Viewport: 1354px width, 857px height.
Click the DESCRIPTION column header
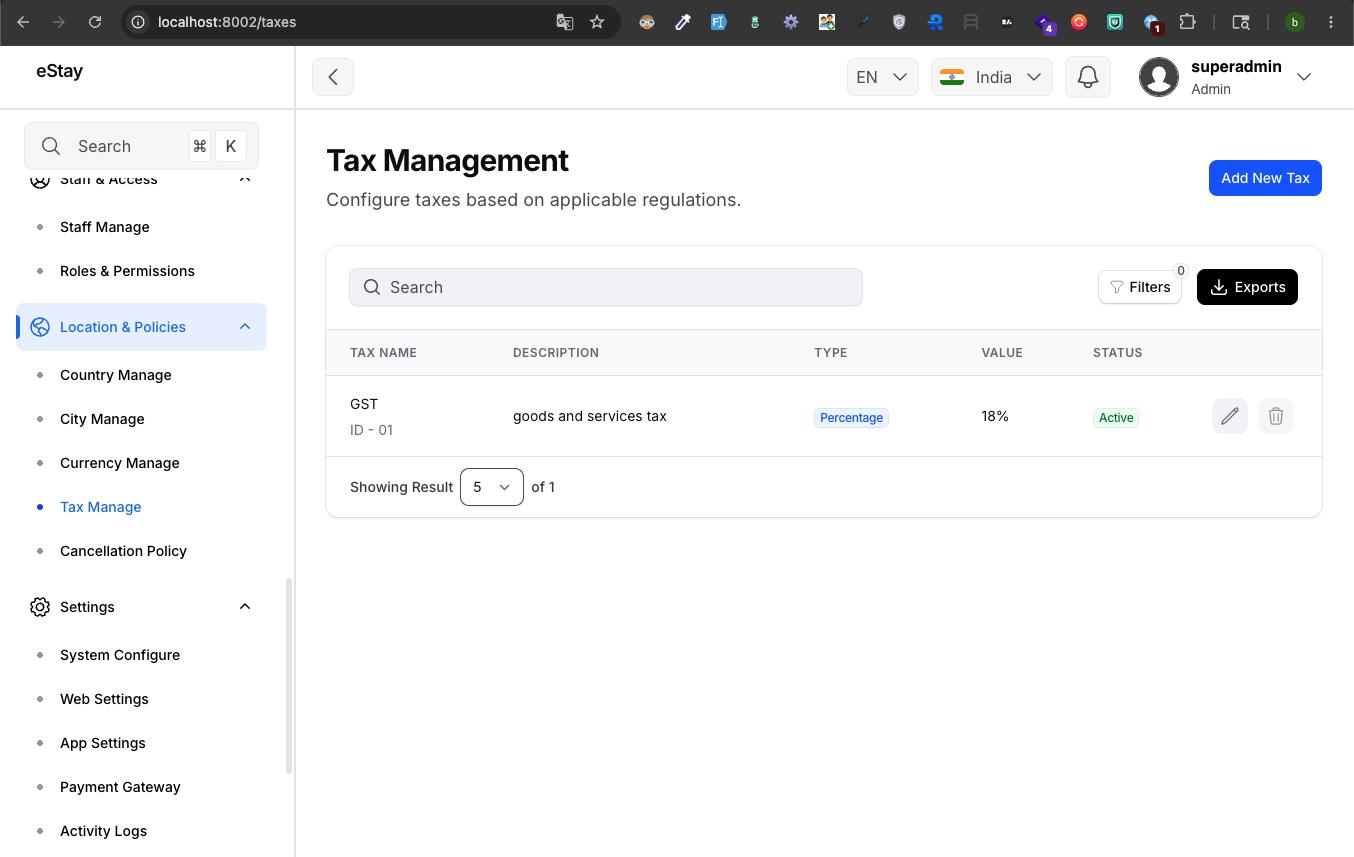coord(556,353)
